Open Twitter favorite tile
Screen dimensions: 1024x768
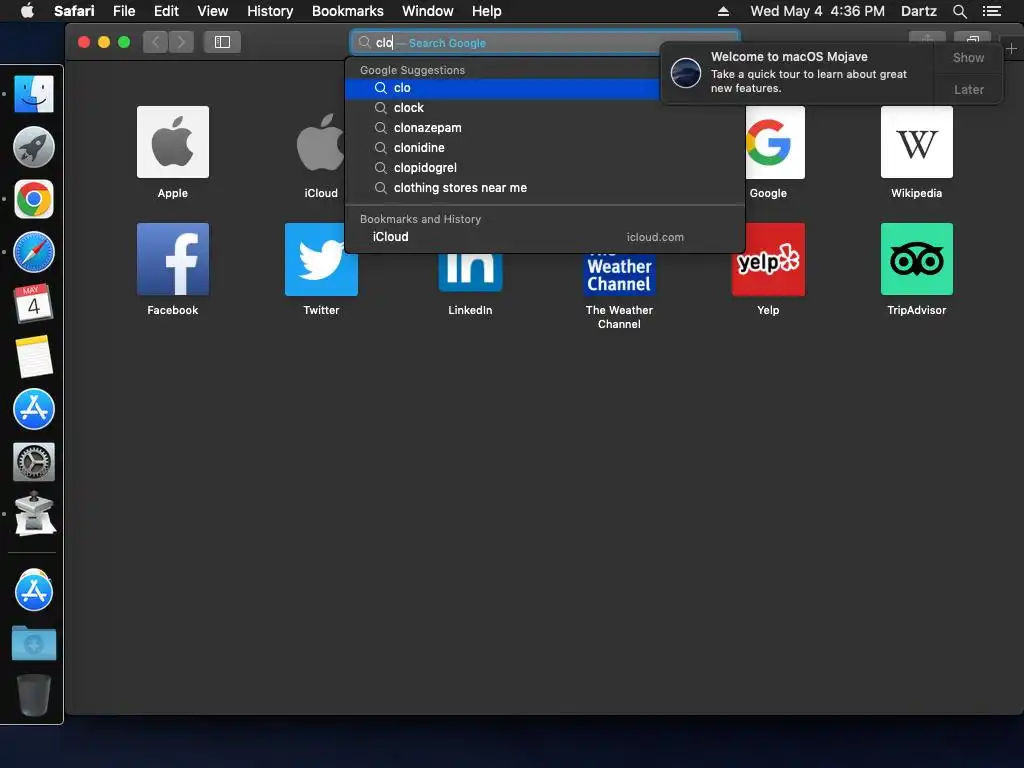pos(321,259)
